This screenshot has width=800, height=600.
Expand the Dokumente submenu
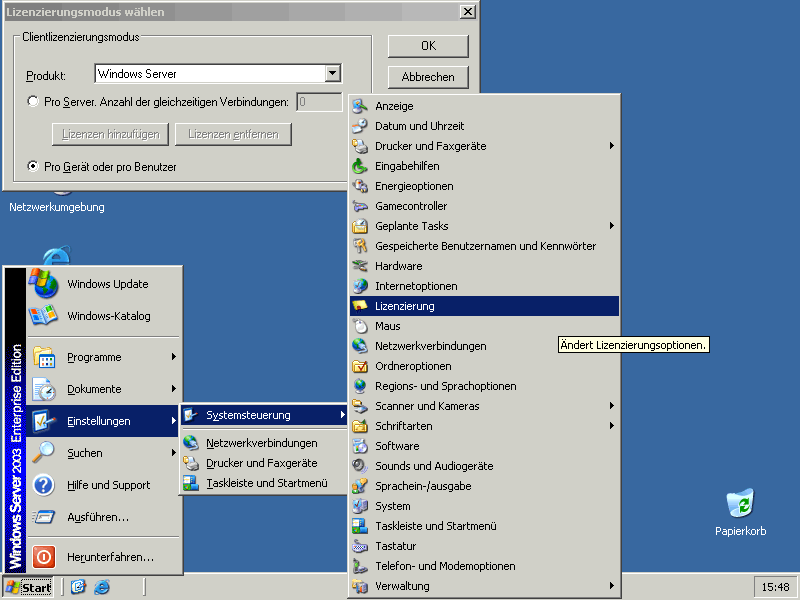click(x=174, y=389)
